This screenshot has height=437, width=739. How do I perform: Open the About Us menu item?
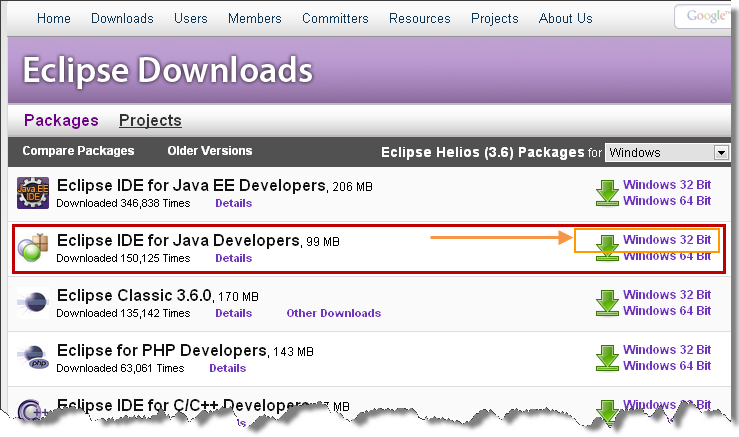point(566,18)
